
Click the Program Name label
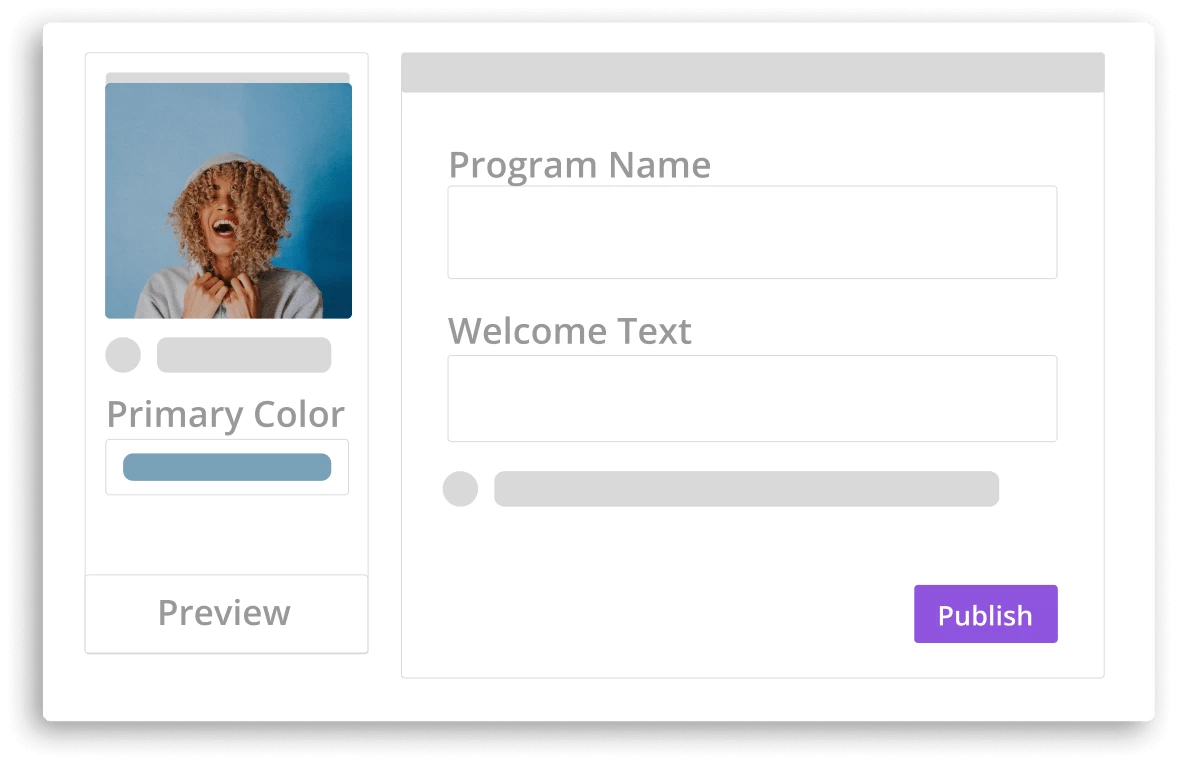579,166
